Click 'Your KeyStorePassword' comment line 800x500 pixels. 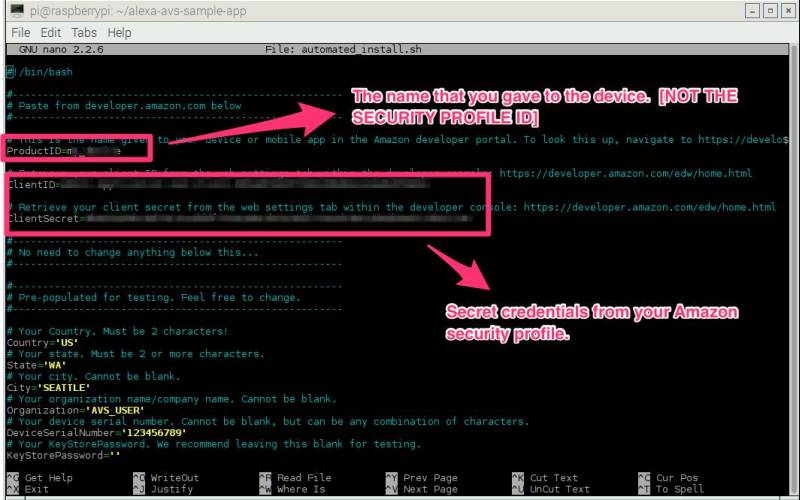214,444
